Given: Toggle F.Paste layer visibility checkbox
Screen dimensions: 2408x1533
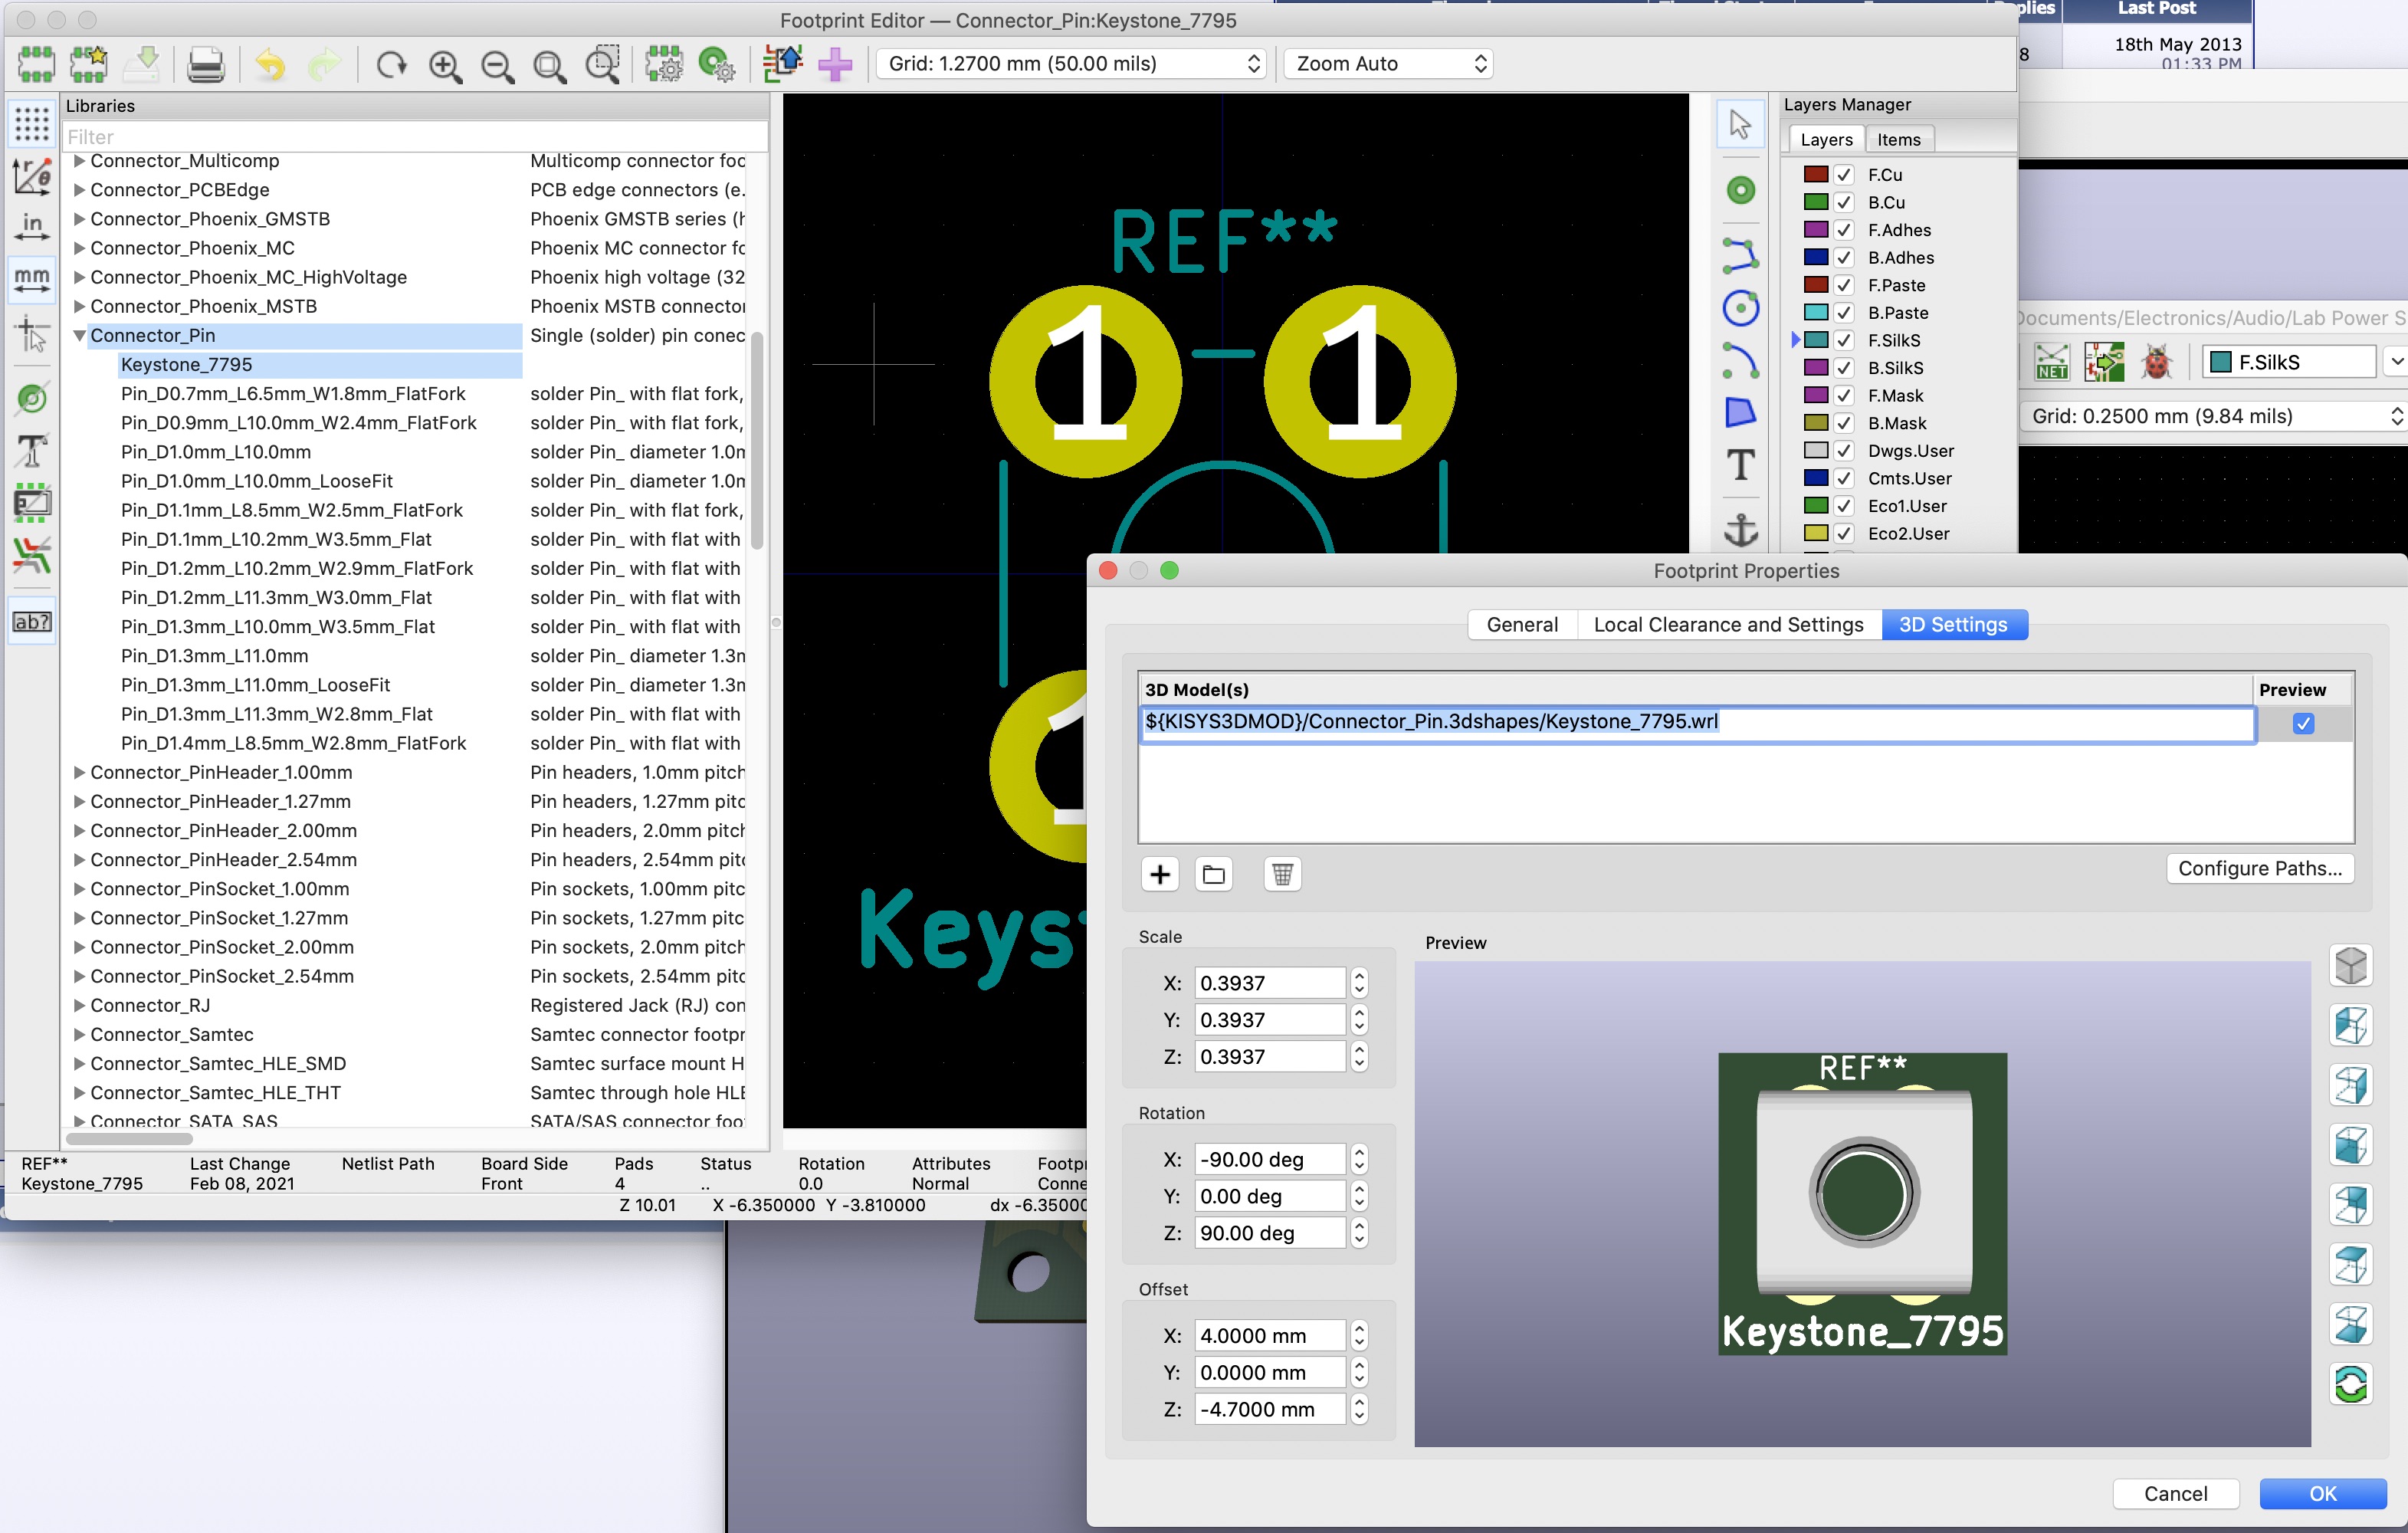Looking at the screenshot, I should point(1844,285).
